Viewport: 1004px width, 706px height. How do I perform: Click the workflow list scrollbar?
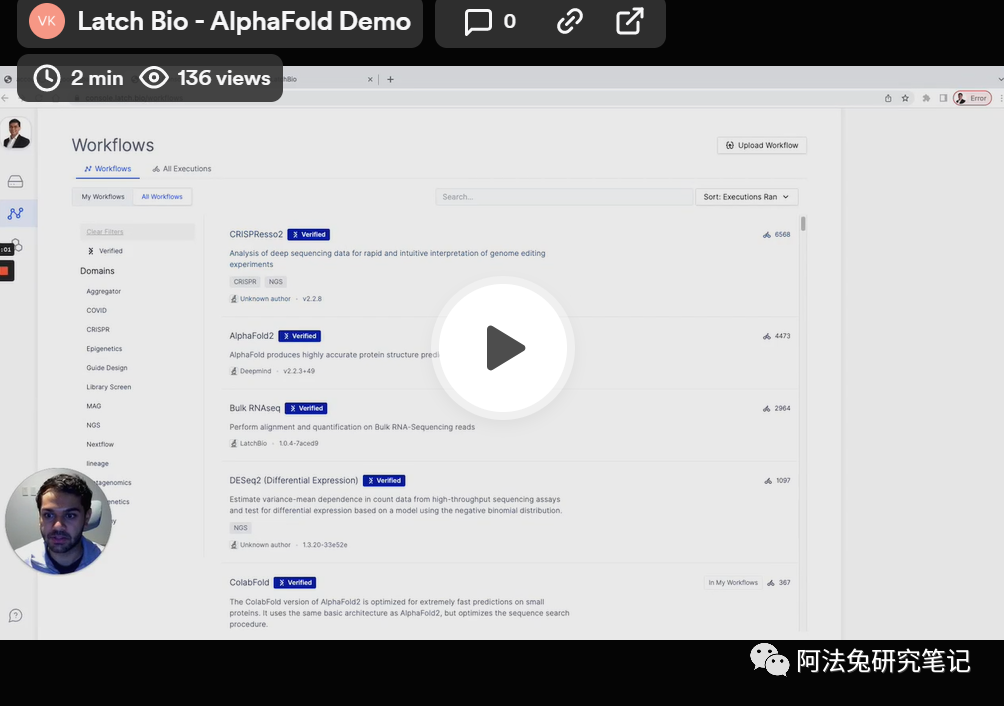(803, 224)
